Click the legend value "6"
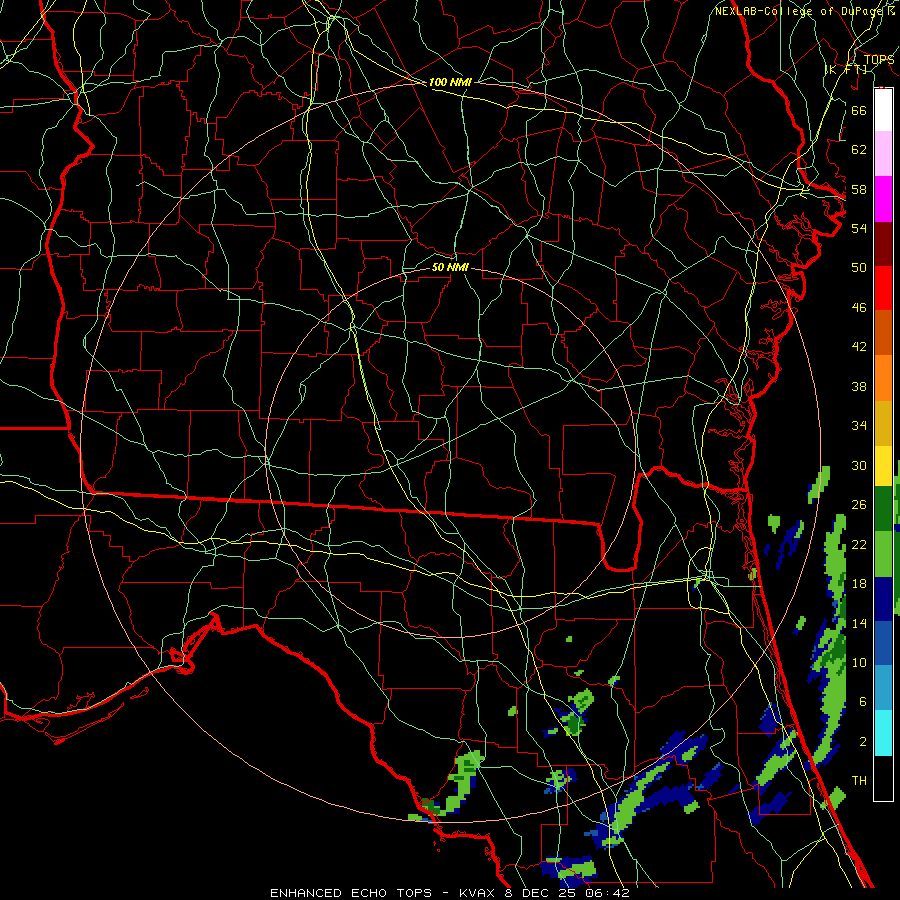900x900 pixels. (863, 702)
